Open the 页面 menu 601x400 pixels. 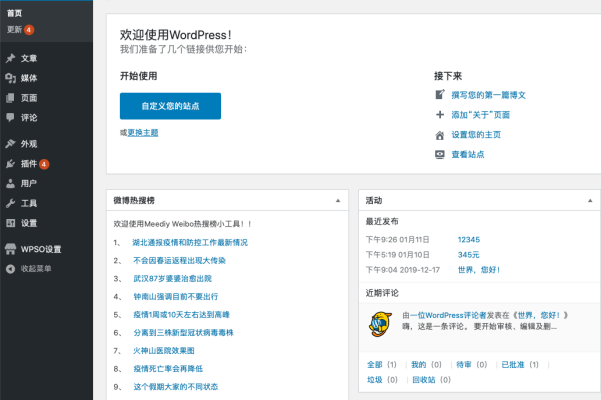(29, 98)
